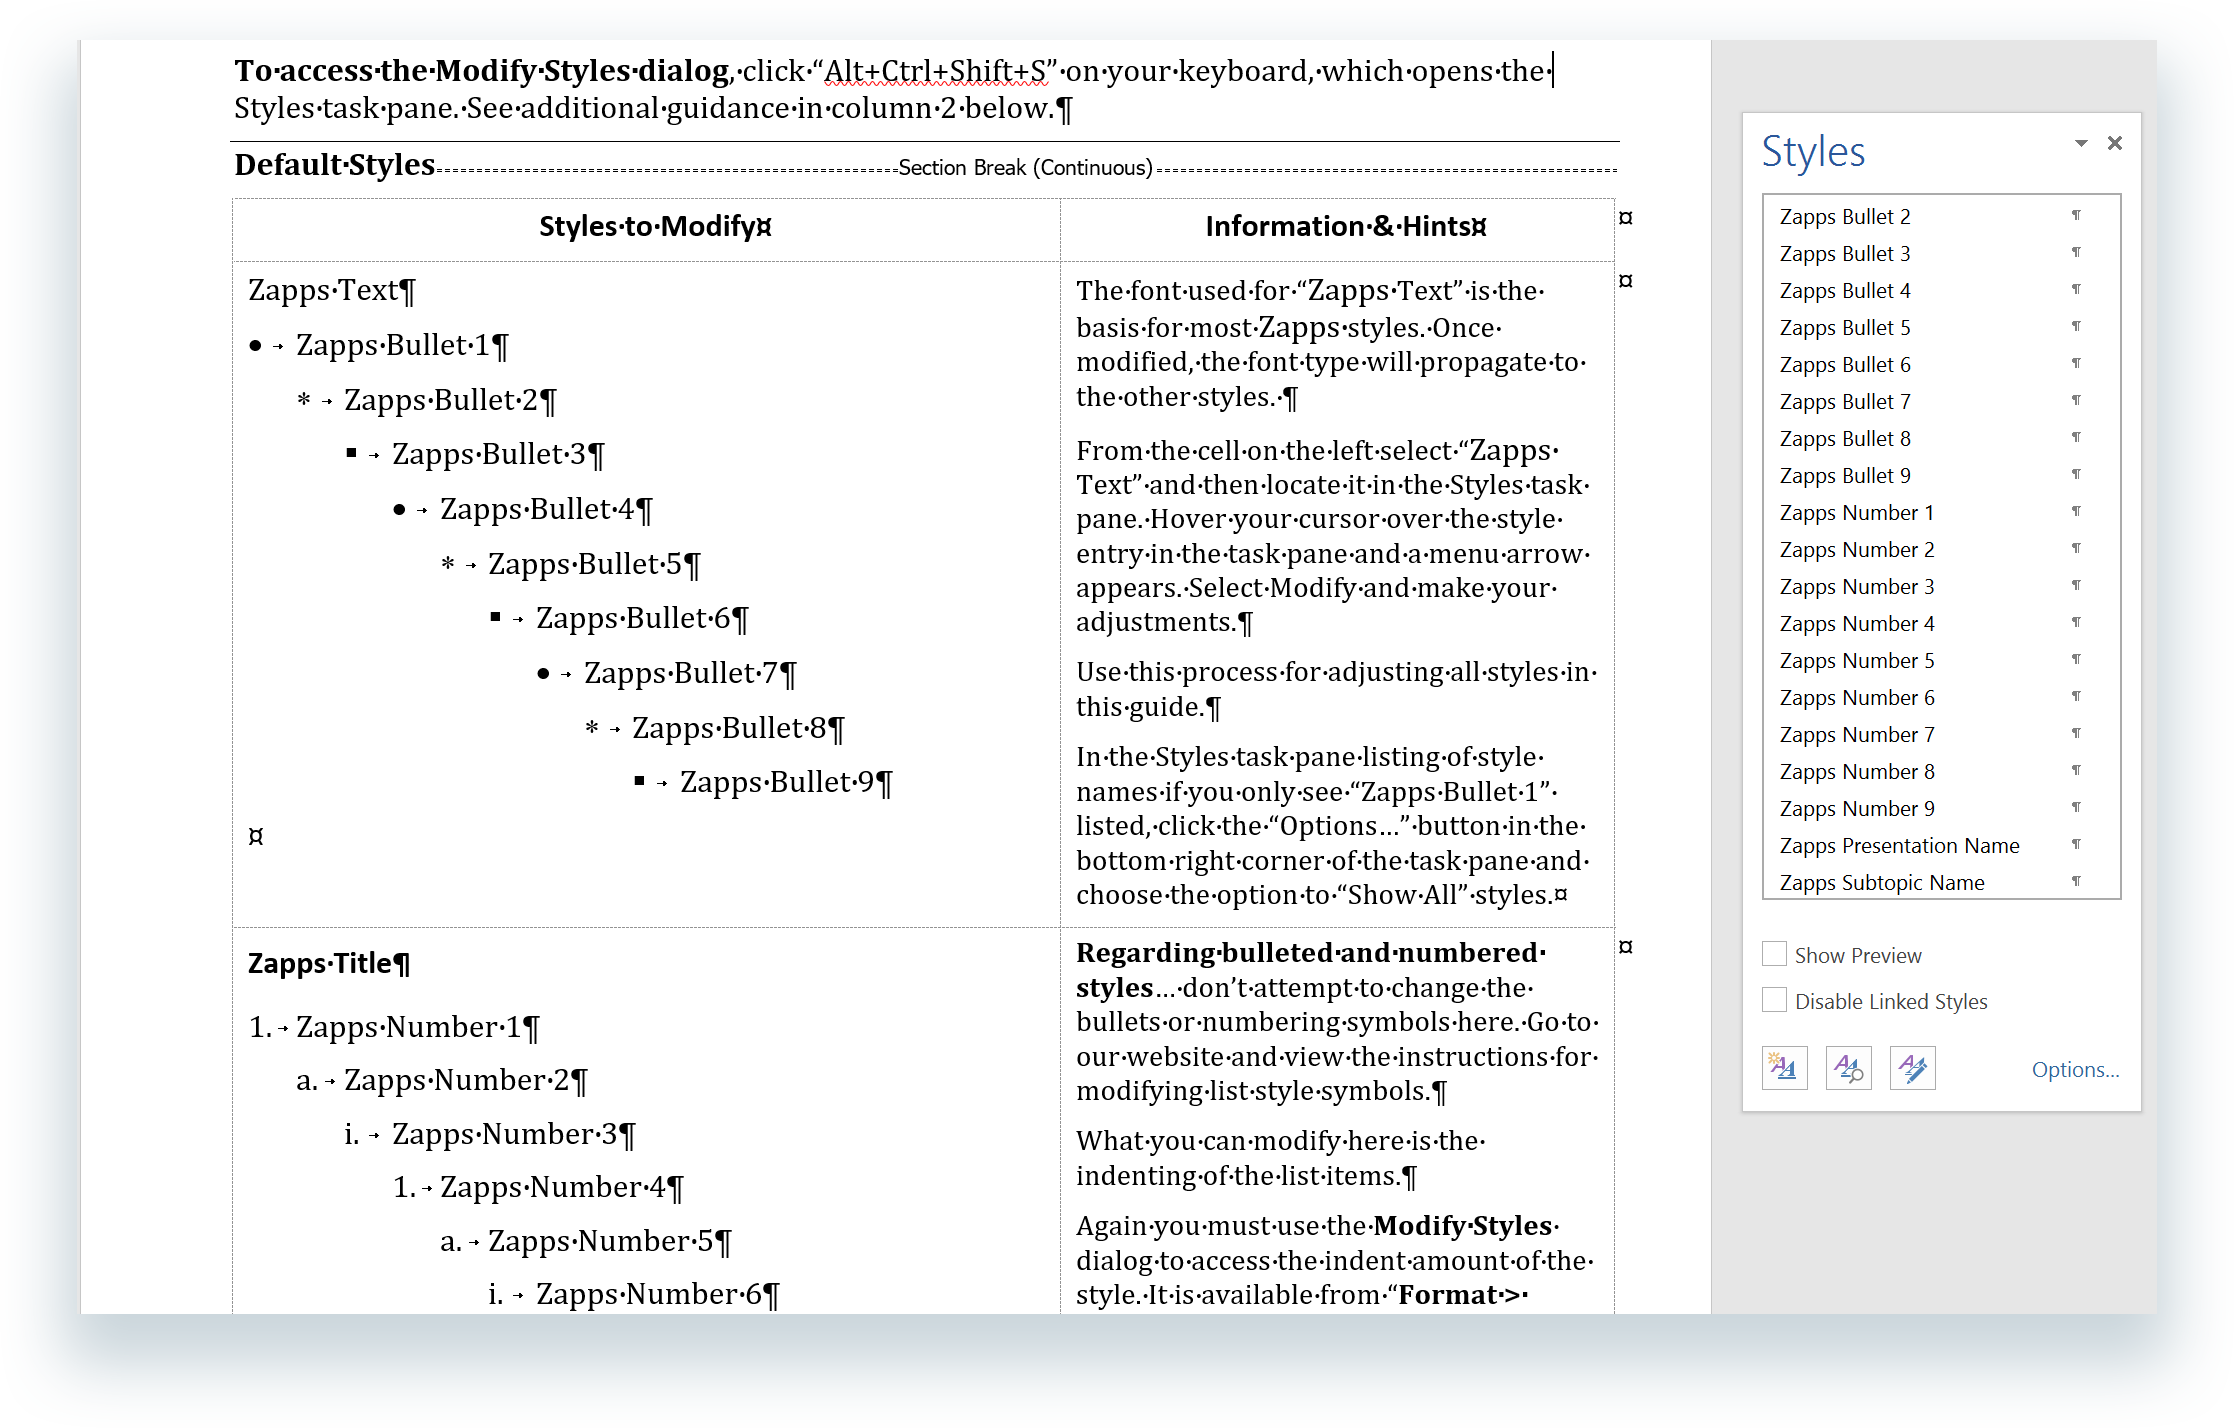Screen dimensions: 2234x1428
Task: Toggle the Disable Linked Styles checkbox
Action: coord(1774,1000)
